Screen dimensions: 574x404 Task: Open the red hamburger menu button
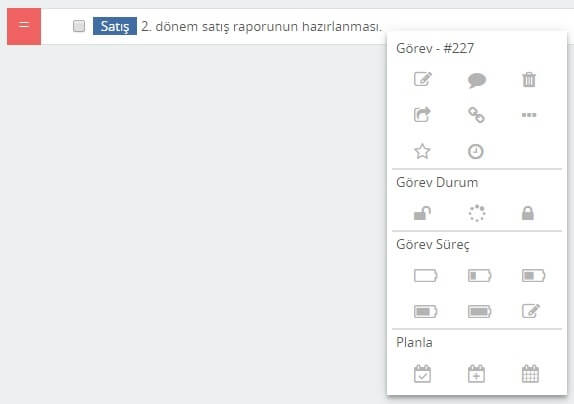(24, 26)
